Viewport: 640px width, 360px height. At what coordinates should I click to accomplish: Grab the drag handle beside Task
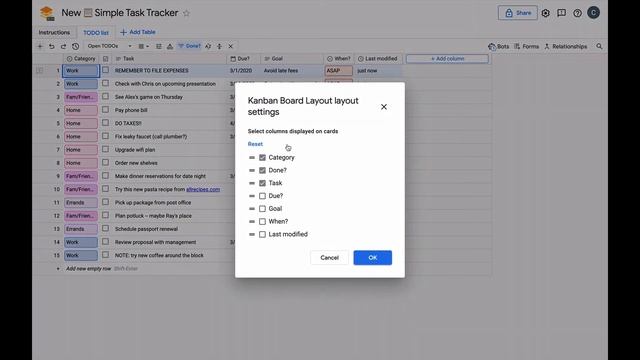click(252, 183)
